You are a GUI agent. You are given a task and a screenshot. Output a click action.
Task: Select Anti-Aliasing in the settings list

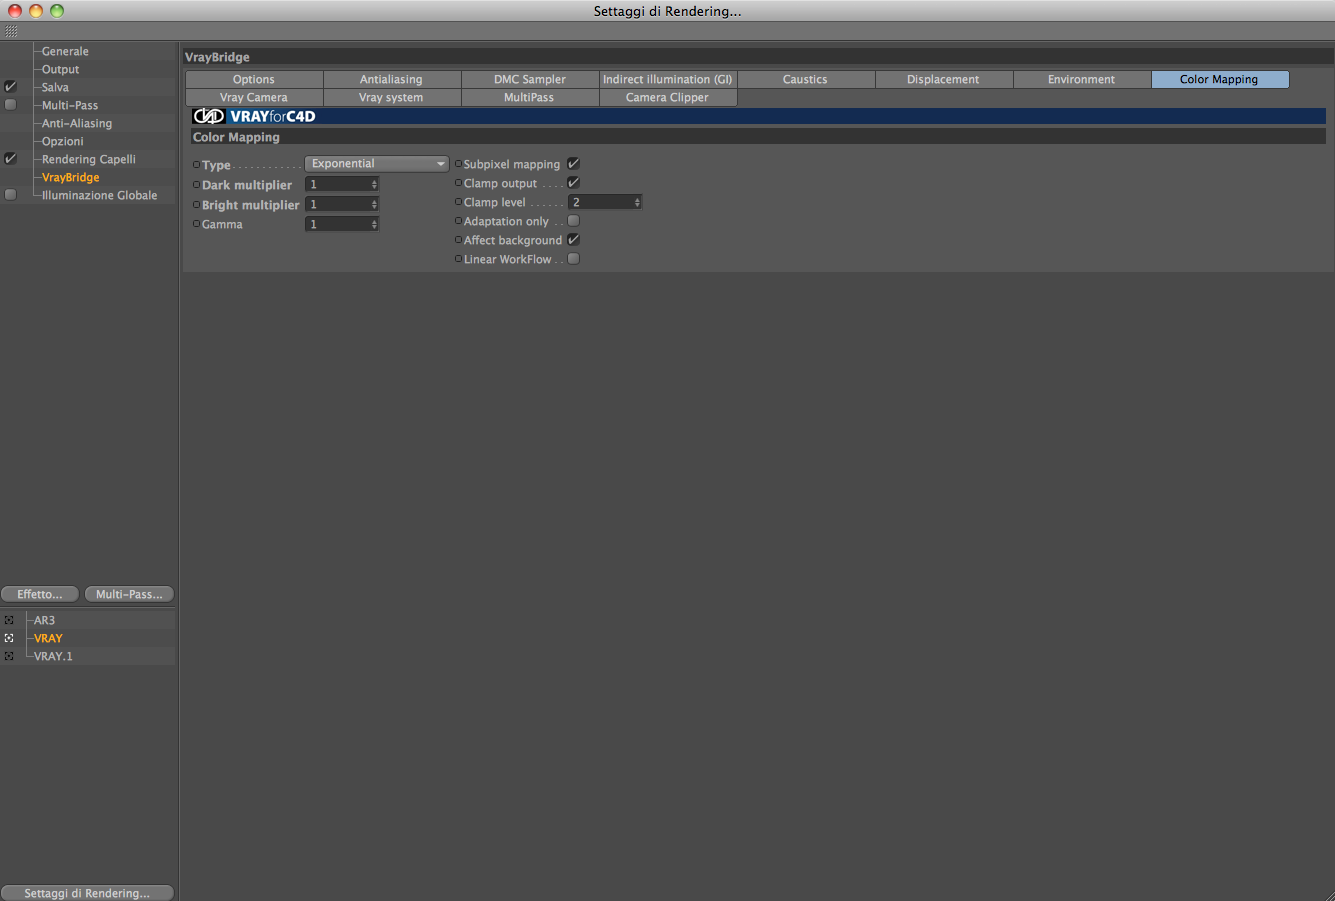77,123
